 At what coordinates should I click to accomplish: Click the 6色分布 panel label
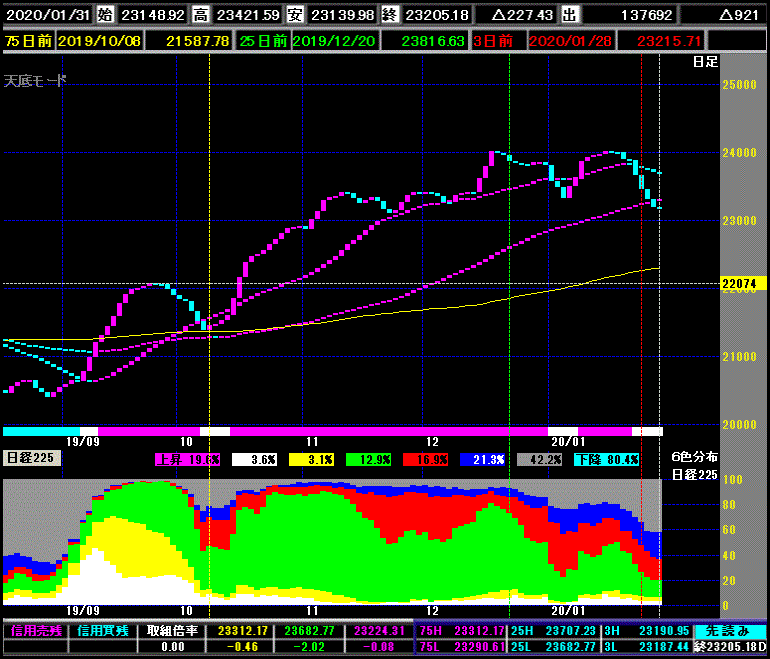coord(694,457)
